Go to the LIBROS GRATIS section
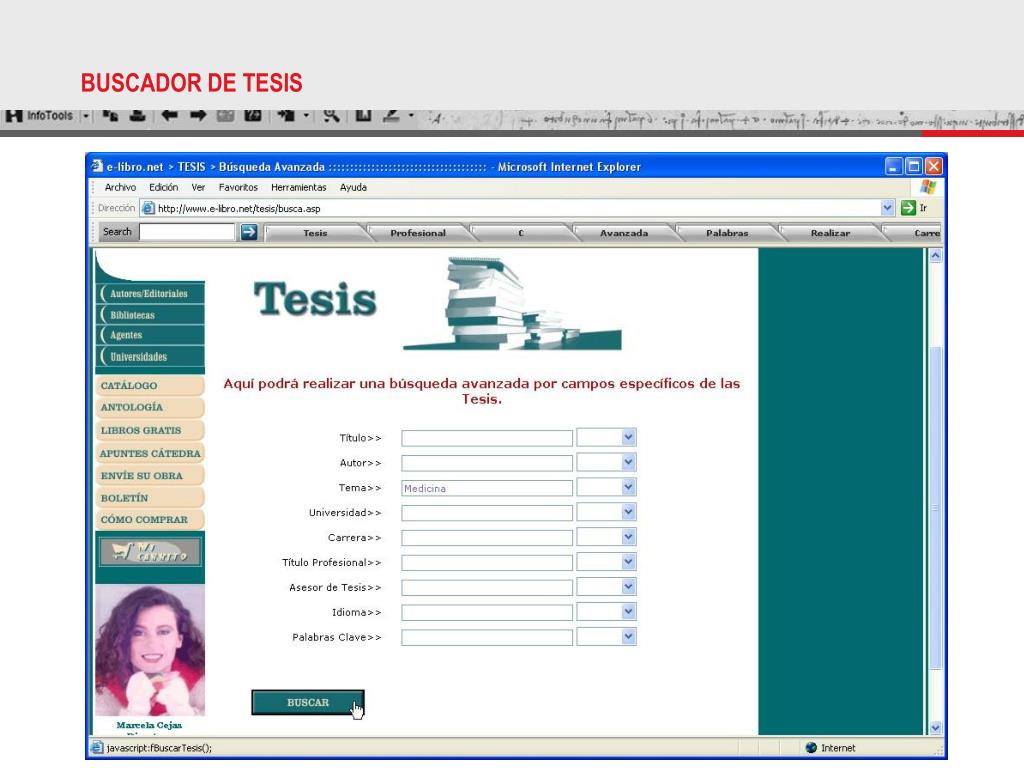This screenshot has height=768, width=1024. tap(141, 430)
